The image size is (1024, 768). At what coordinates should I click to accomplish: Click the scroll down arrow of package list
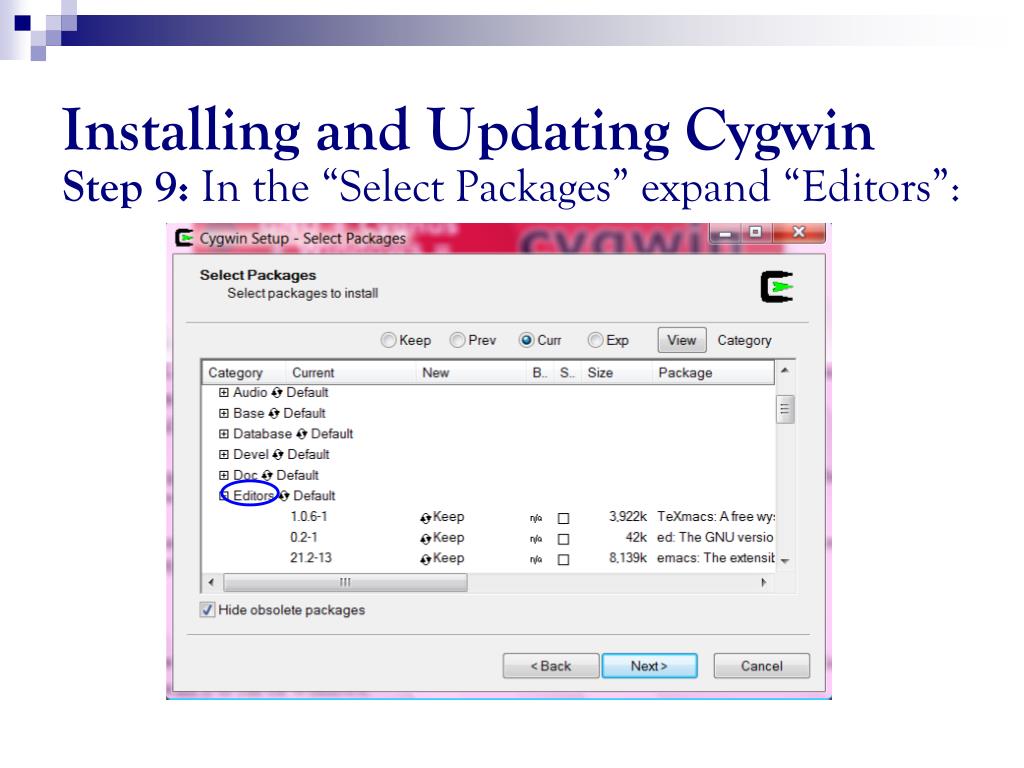[x=785, y=562]
